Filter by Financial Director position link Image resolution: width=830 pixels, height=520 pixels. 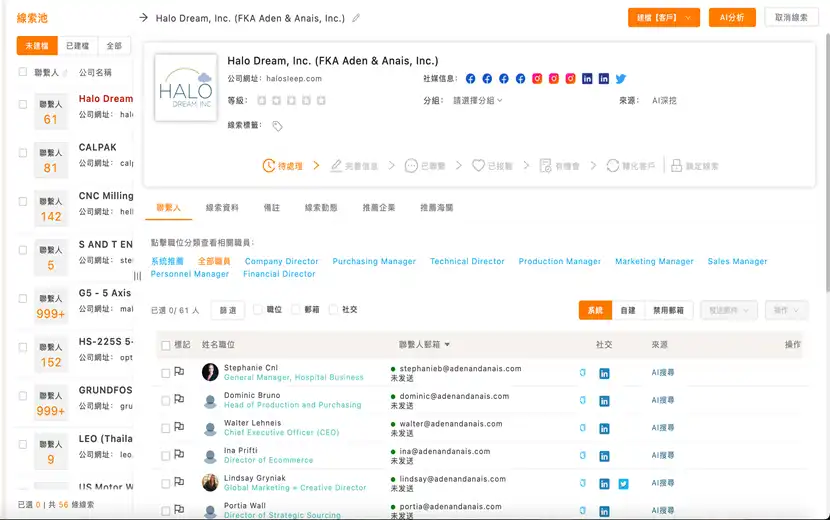[x=279, y=274]
